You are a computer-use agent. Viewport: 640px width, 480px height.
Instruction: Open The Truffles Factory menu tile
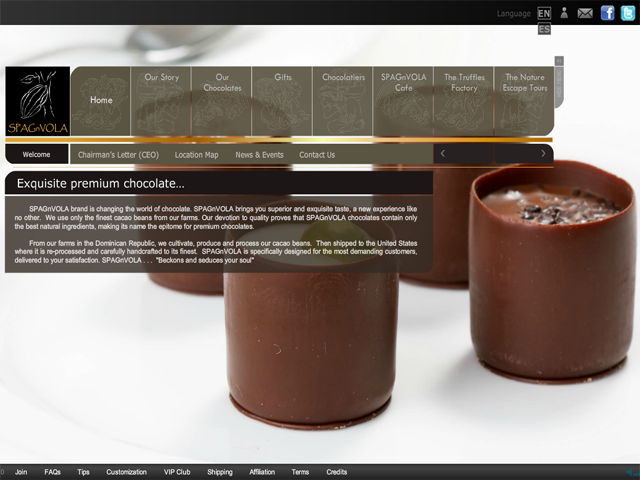(x=464, y=101)
